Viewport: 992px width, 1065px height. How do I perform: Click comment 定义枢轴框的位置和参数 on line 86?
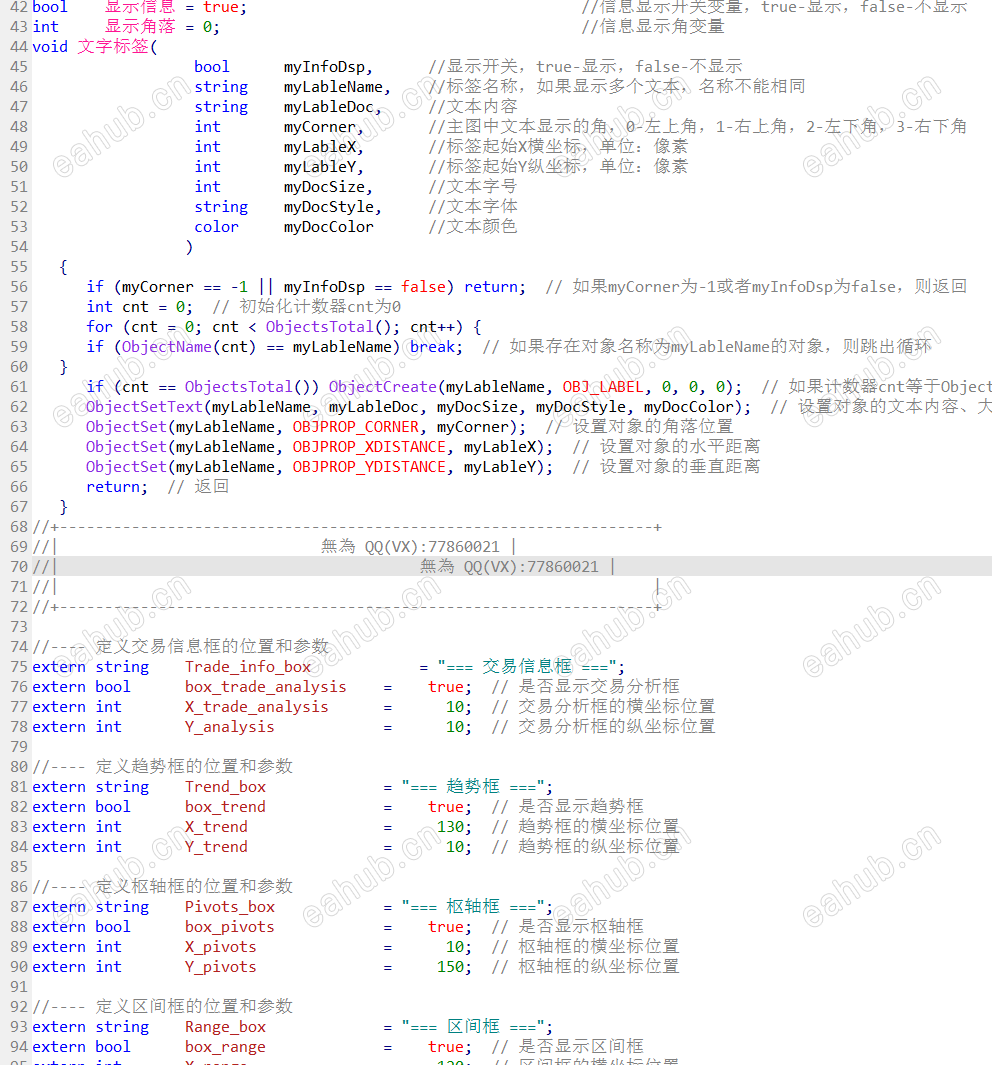194,886
